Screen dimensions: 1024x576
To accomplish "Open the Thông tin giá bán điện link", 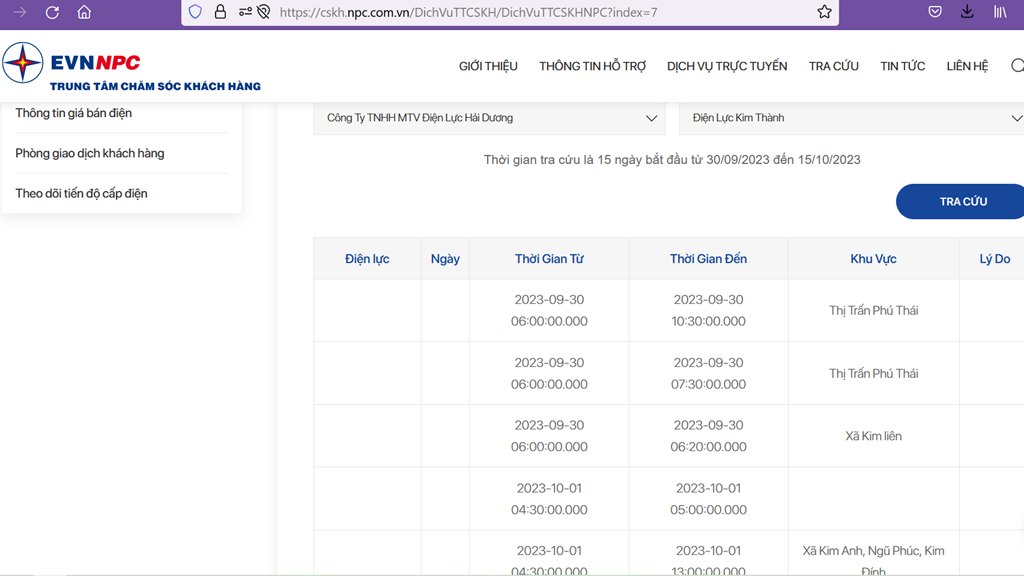I will point(74,113).
